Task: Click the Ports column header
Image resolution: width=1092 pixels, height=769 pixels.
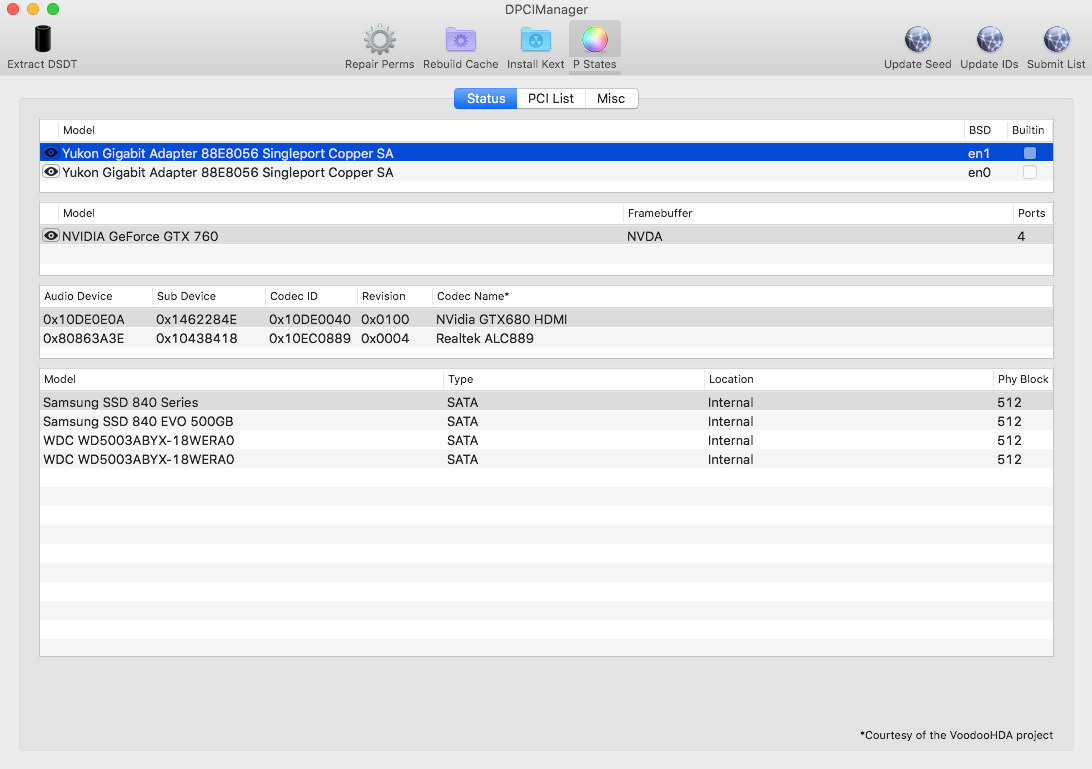Action: [1031, 213]
